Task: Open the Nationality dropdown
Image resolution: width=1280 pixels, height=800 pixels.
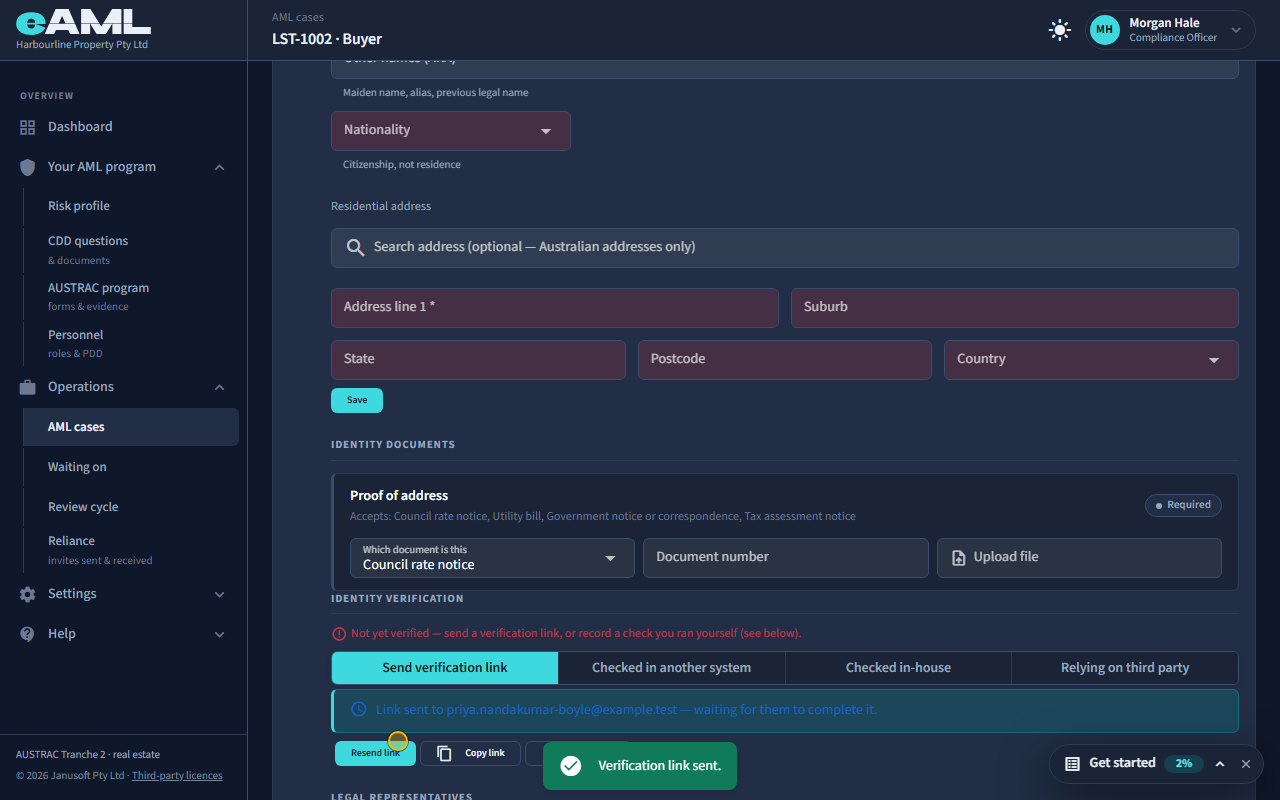Action: click(x=451, y=131)
